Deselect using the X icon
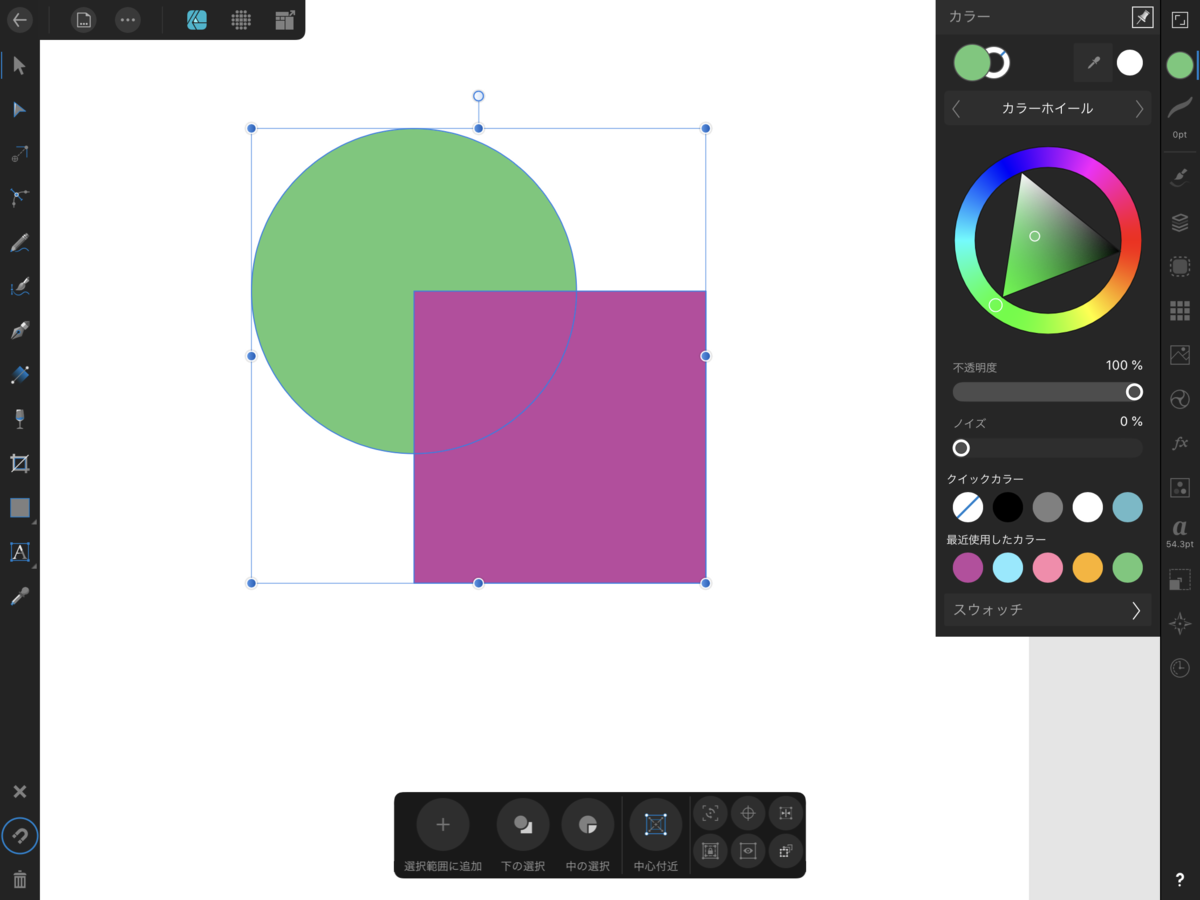 click(19, 792)
